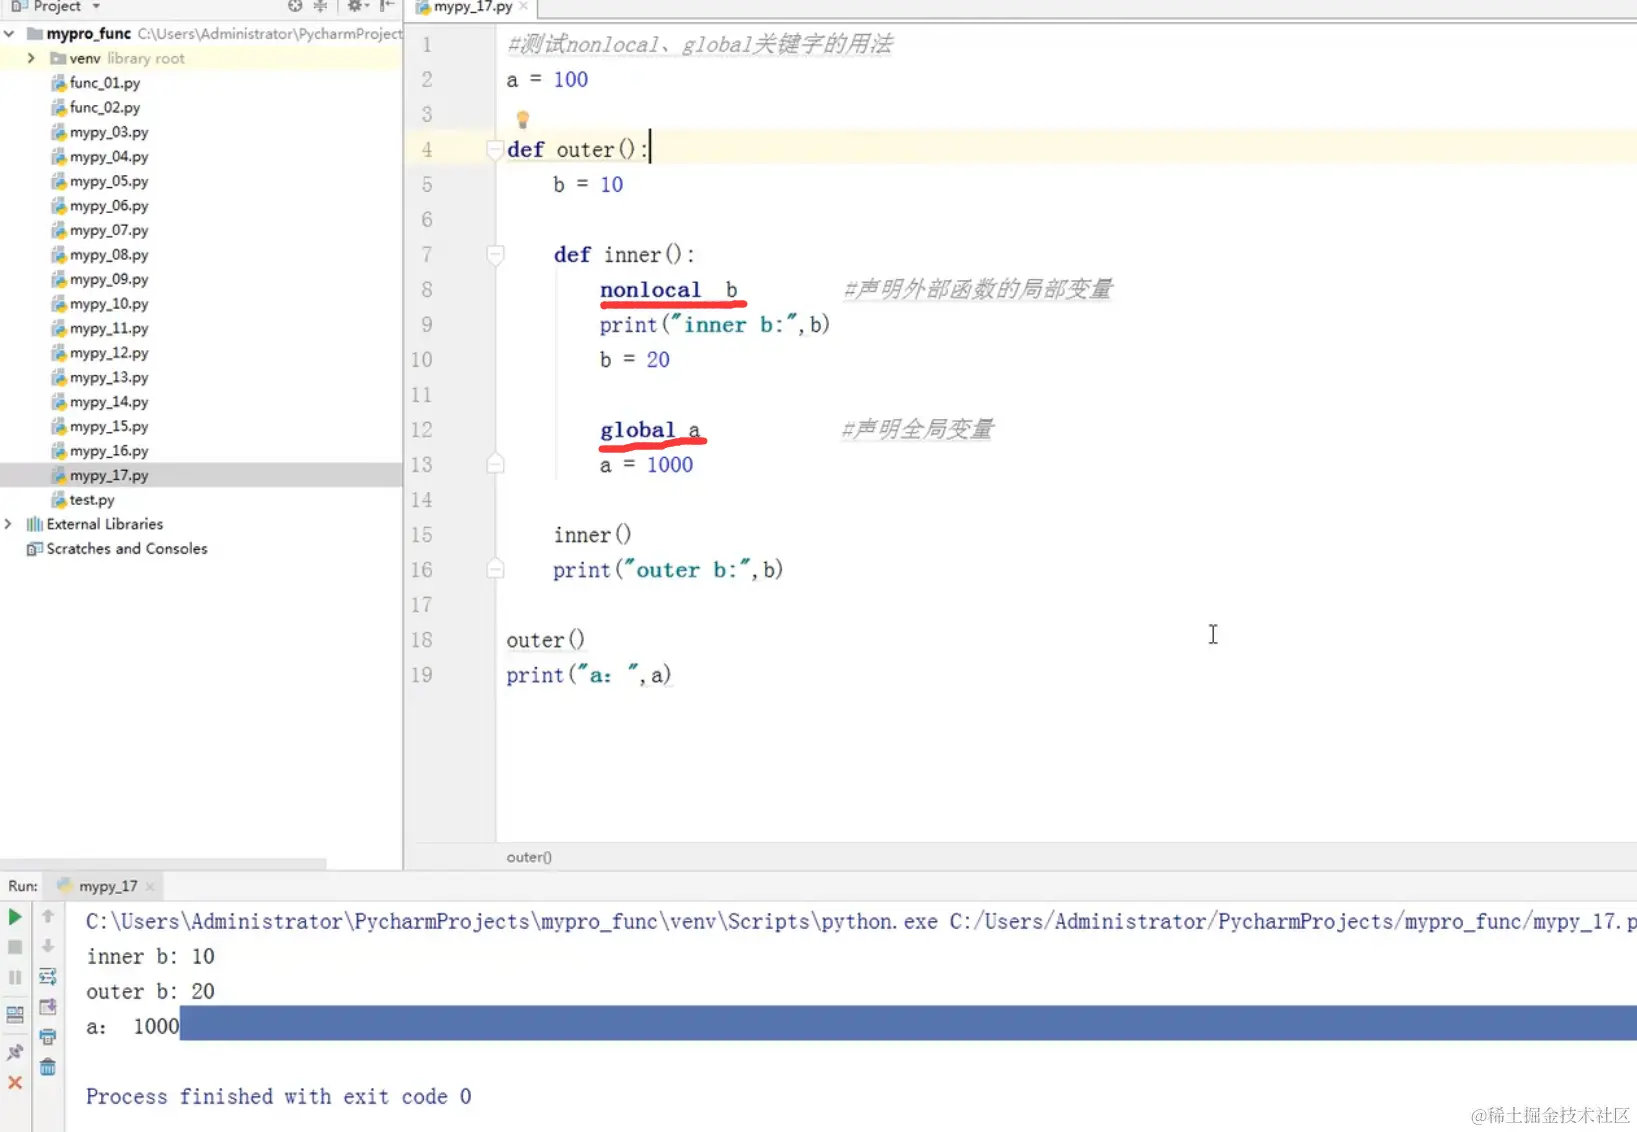Toggle Scroll to end in Run console

tap(48, 1007)
